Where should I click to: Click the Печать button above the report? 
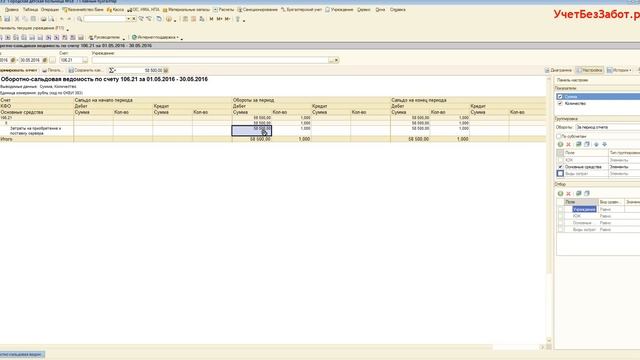[x=53, y=70]
